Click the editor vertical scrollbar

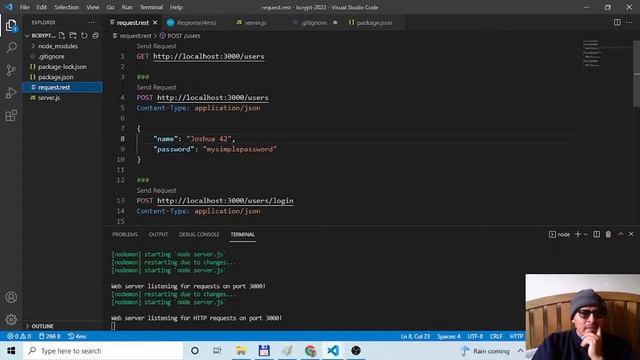click(636, 73)
